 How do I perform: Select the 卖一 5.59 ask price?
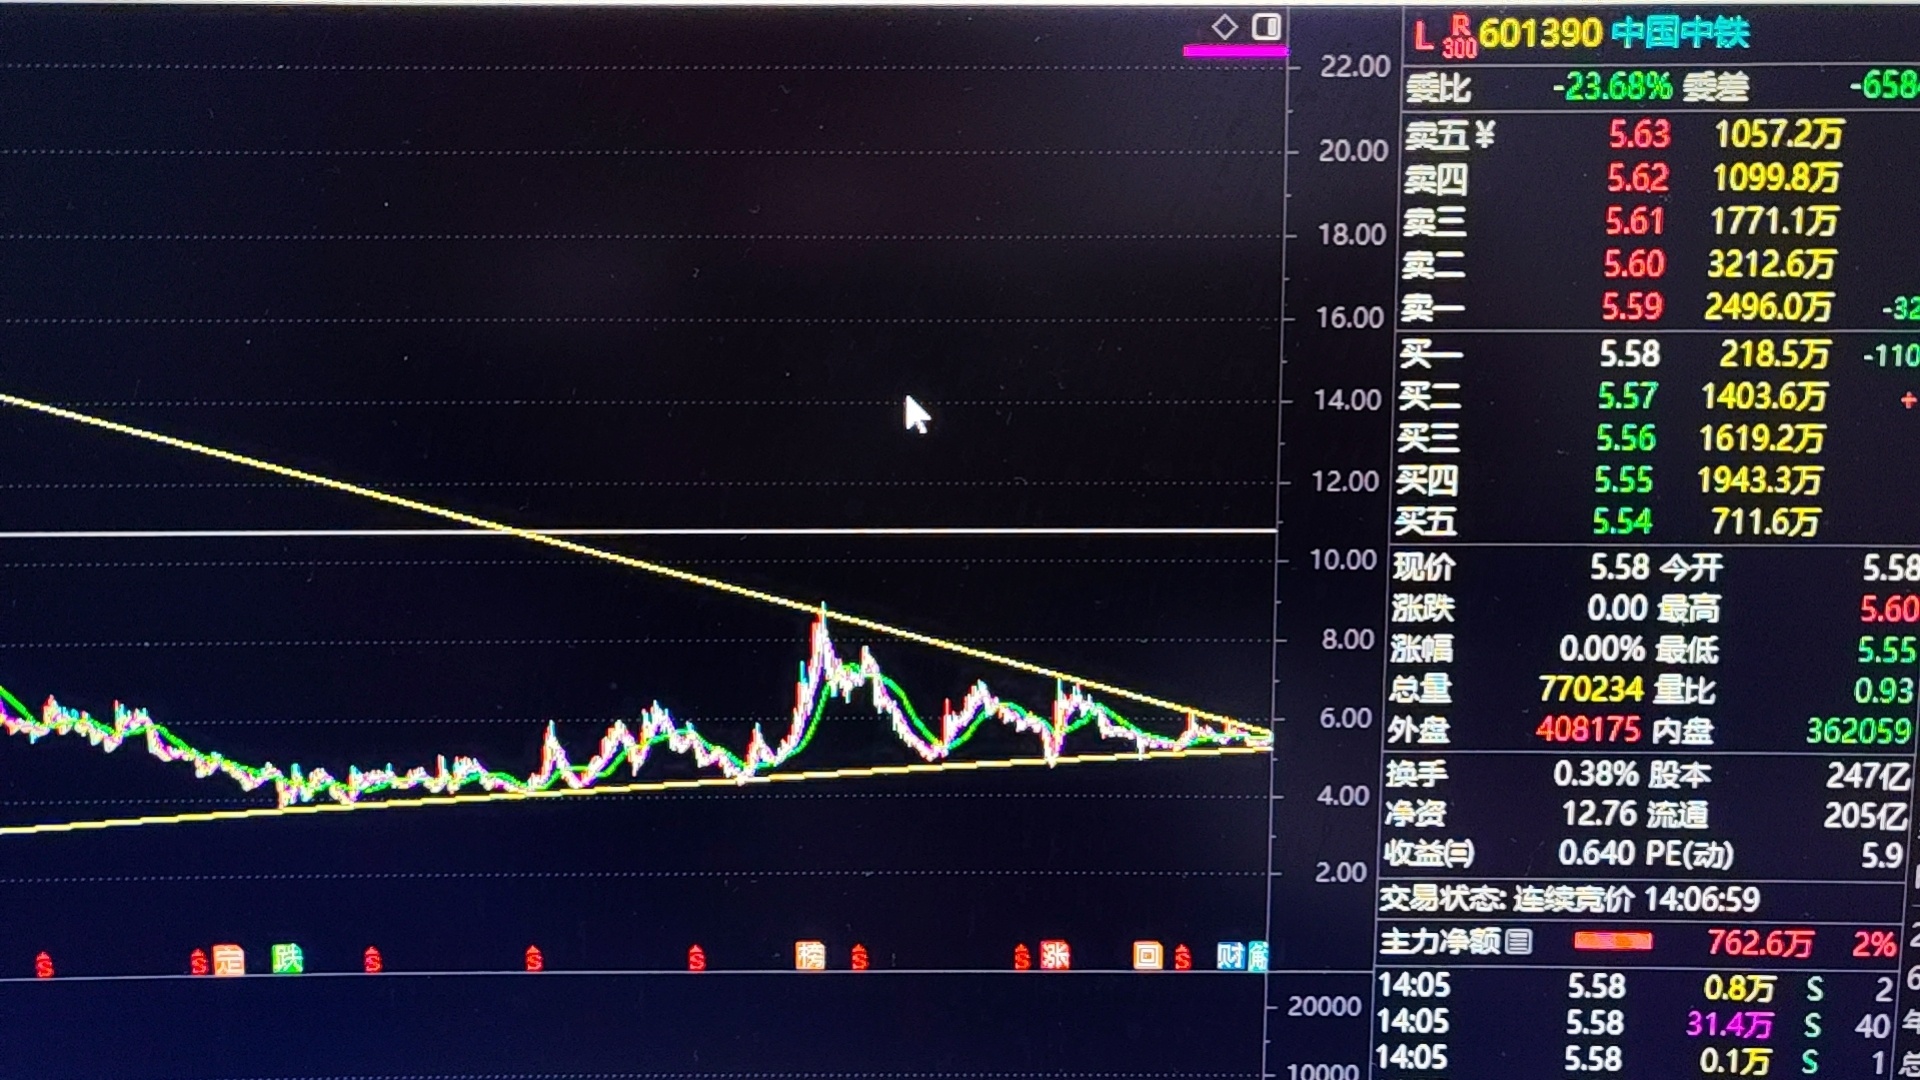1632,307
